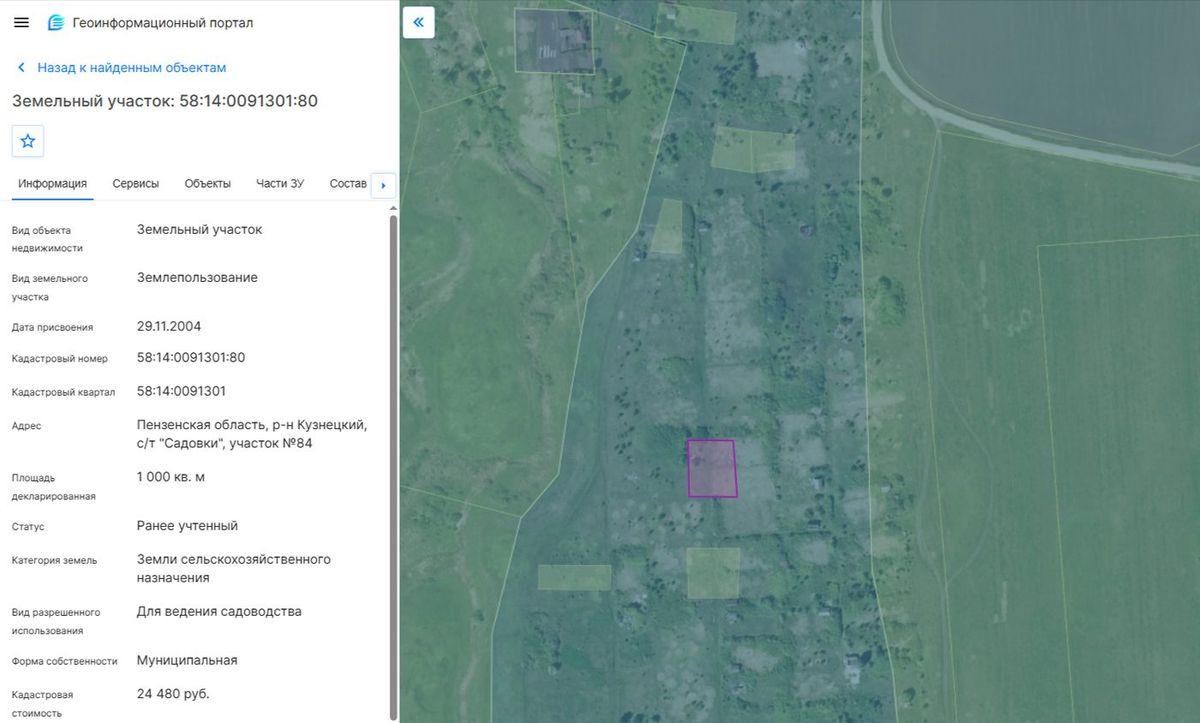Click the dark building parcel at map top
Image resolution: width=1200 pixels, height=723 pixels.
(x=553, y=40)
